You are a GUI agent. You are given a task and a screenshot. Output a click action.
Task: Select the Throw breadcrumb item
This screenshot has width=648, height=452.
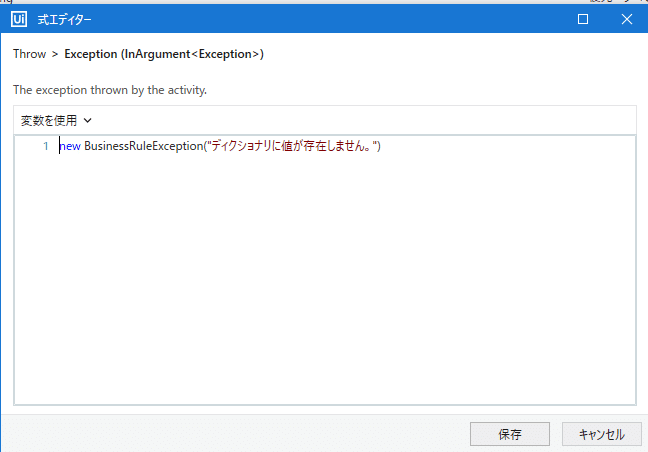coord(29,54)
